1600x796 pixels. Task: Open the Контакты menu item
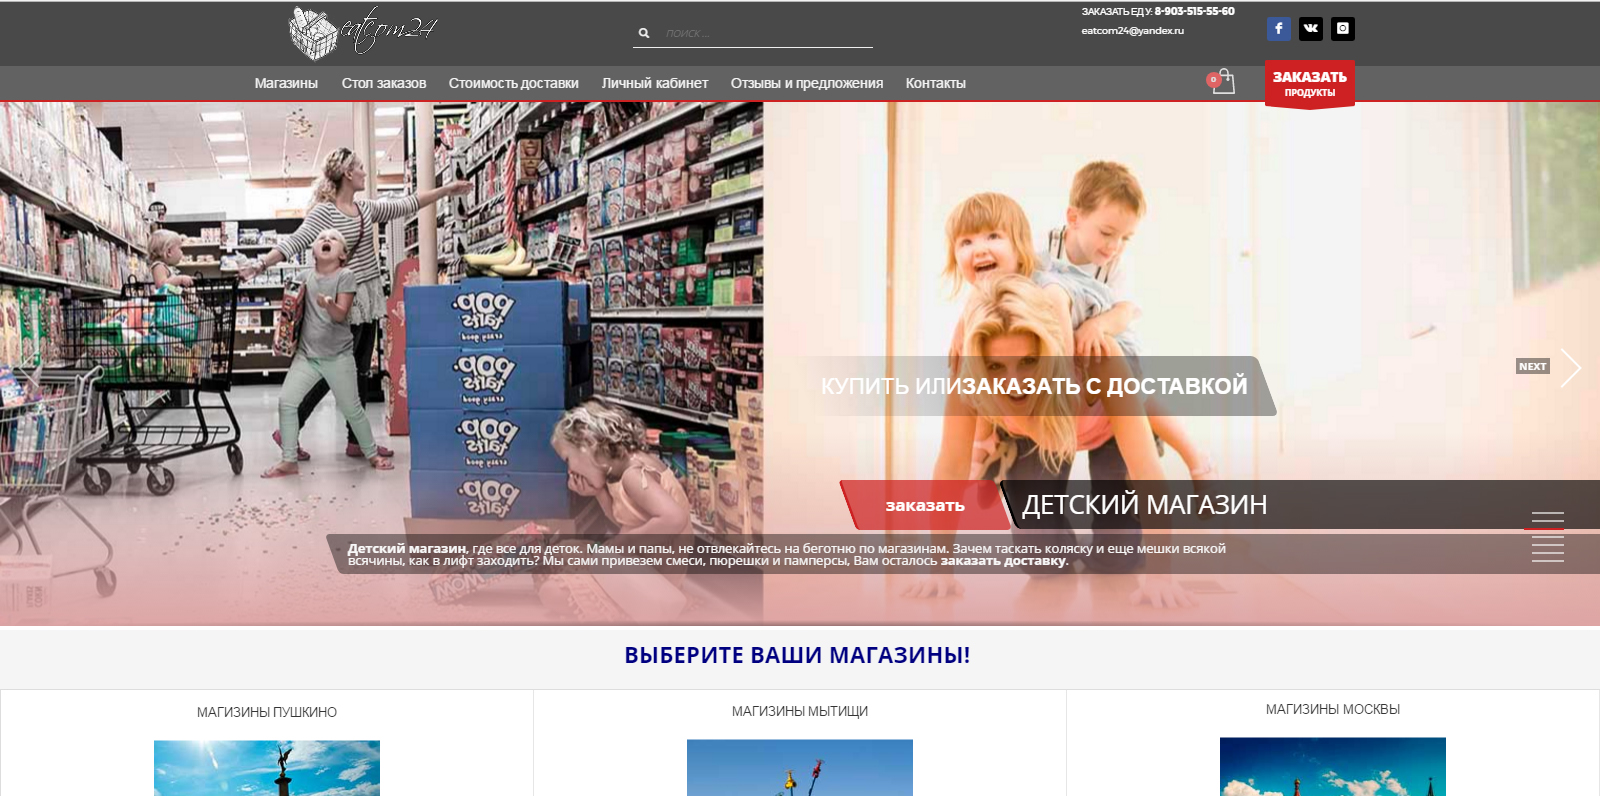[x=936, y=83]
